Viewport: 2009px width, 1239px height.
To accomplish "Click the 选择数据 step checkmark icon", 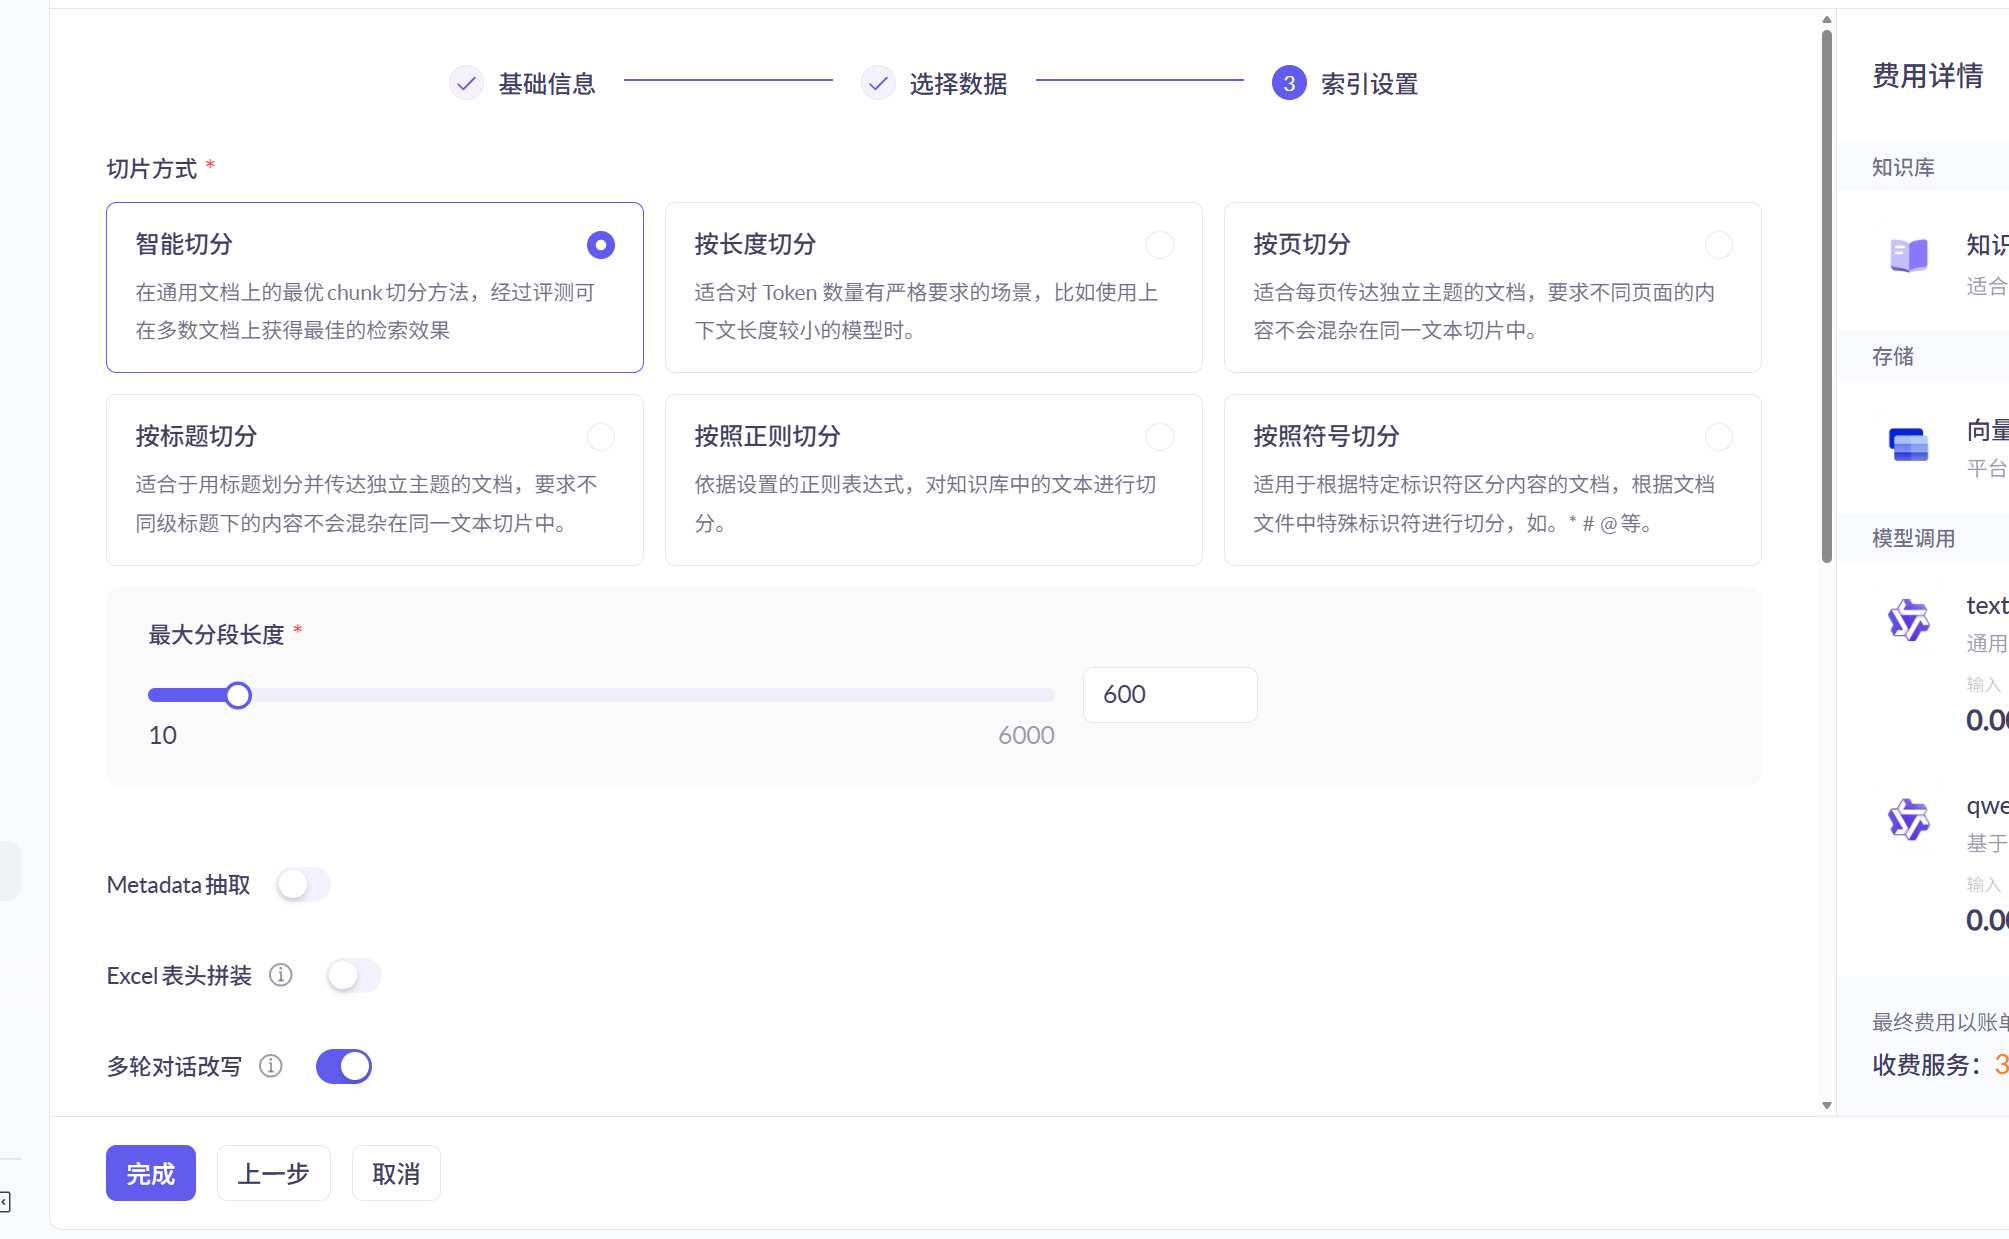I will (877, 83).
